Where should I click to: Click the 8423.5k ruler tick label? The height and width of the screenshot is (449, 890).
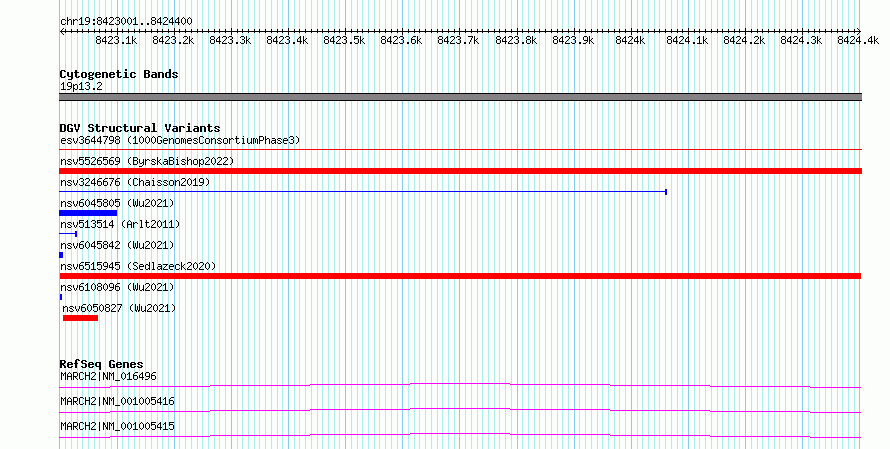(x=344, y=40)
